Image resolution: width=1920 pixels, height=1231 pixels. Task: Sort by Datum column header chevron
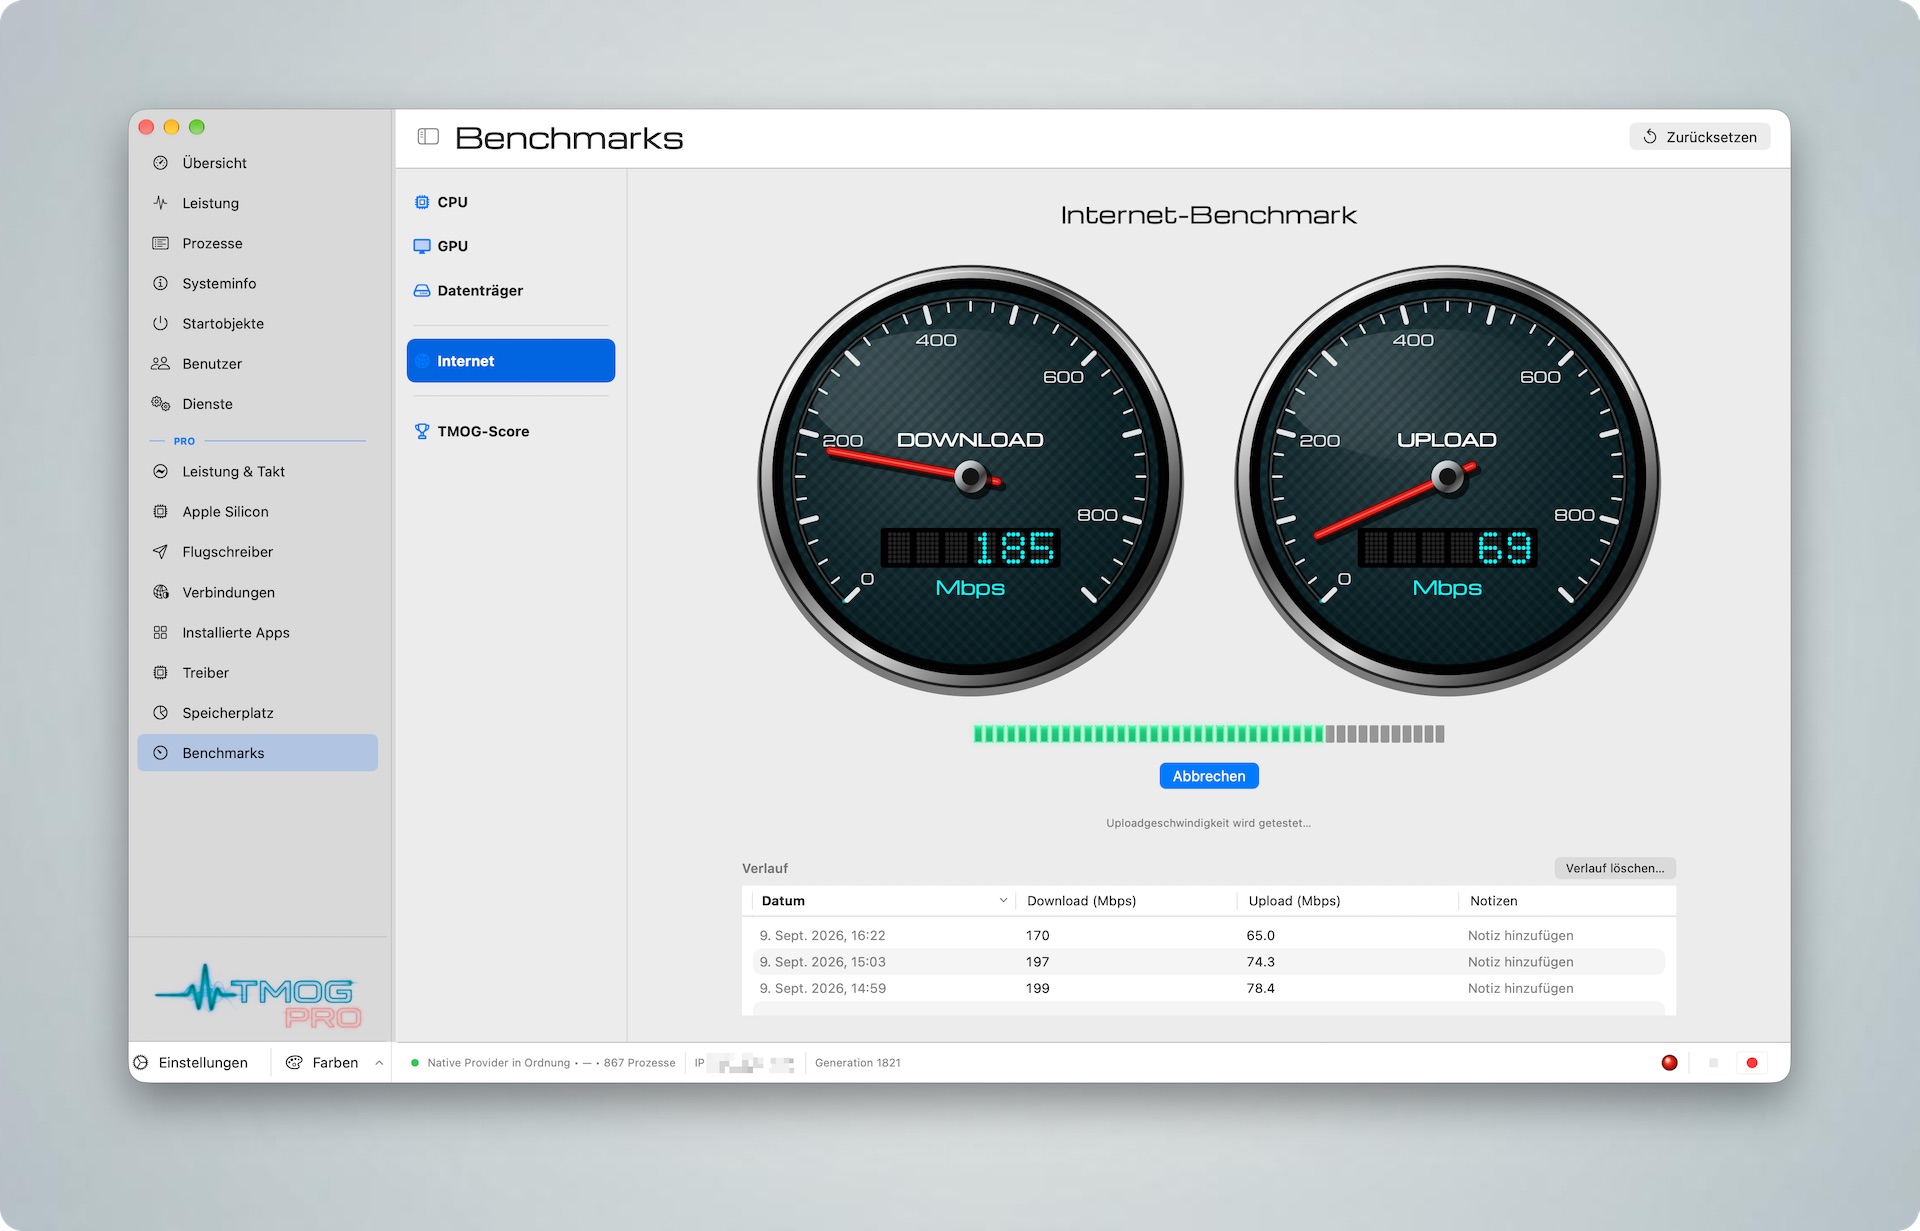pyautogui.click(x=1003, y=900)
